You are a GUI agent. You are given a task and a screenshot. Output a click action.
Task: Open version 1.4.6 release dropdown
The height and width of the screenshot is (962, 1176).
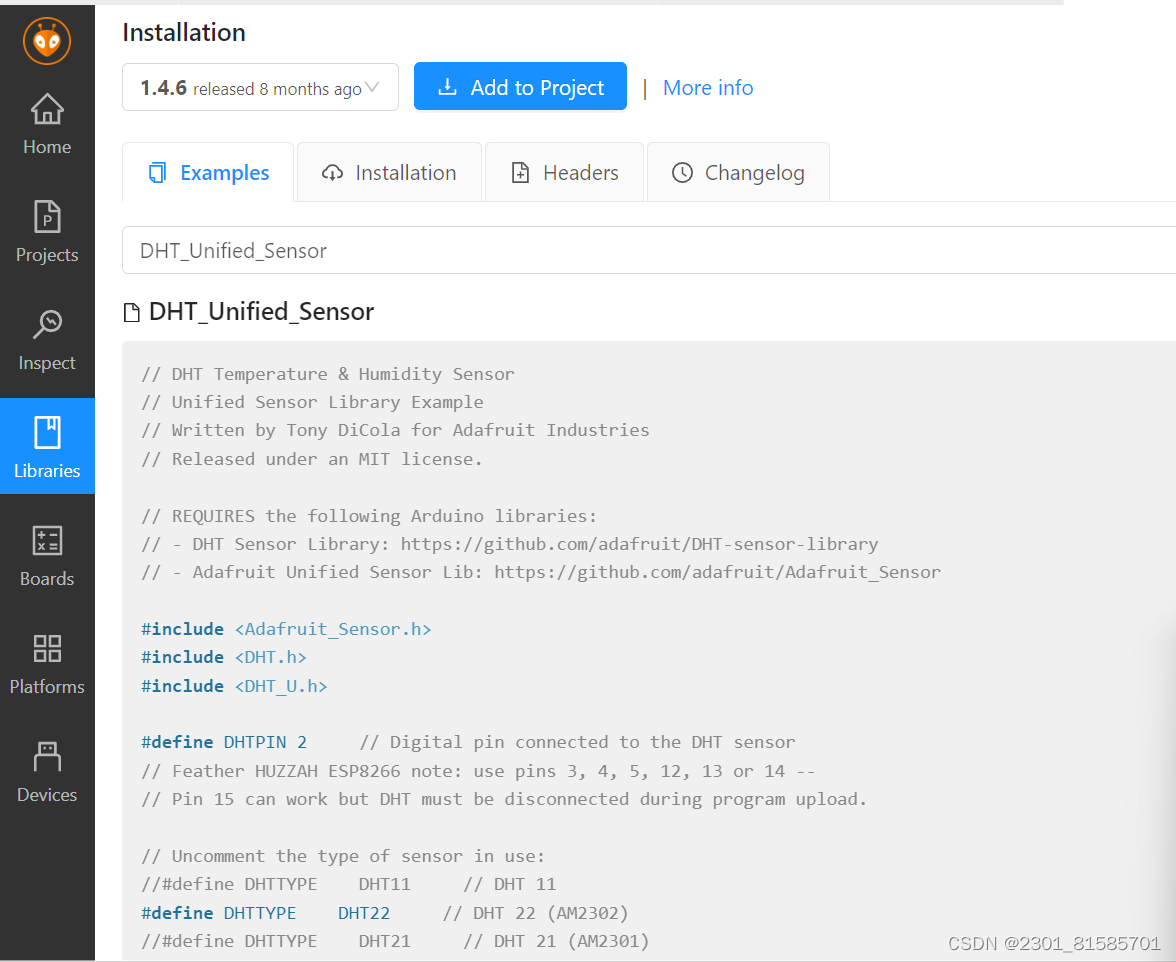[260, 87]
